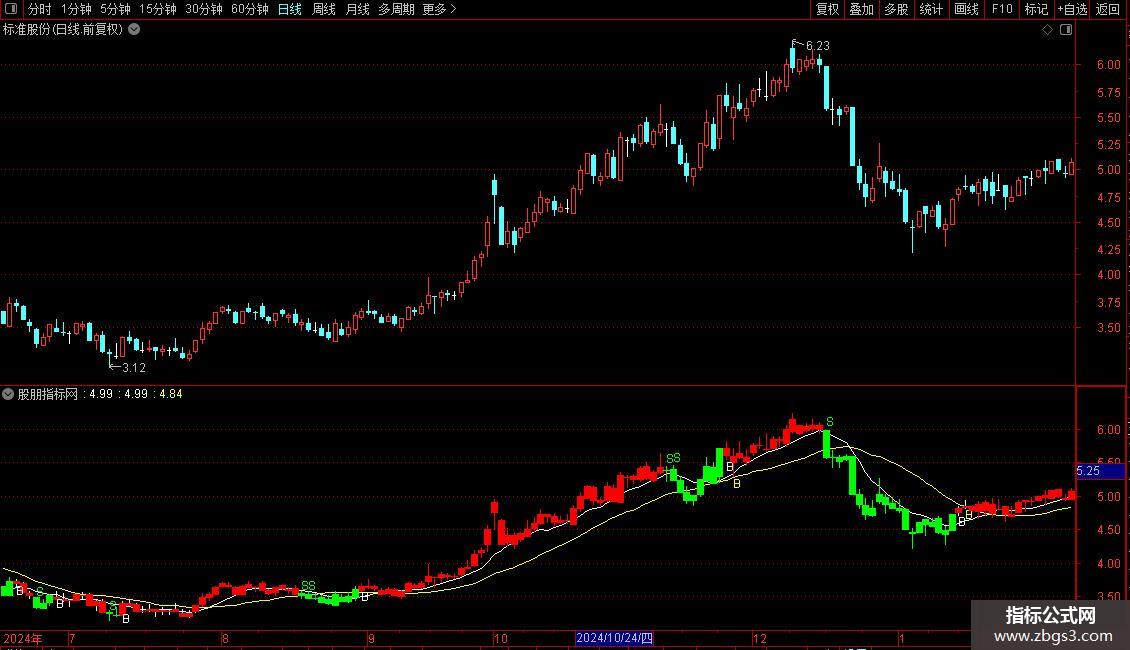1130x650 pixels.
Task: Switch to 周线 weekly chart
Action: tap(324, 9)
